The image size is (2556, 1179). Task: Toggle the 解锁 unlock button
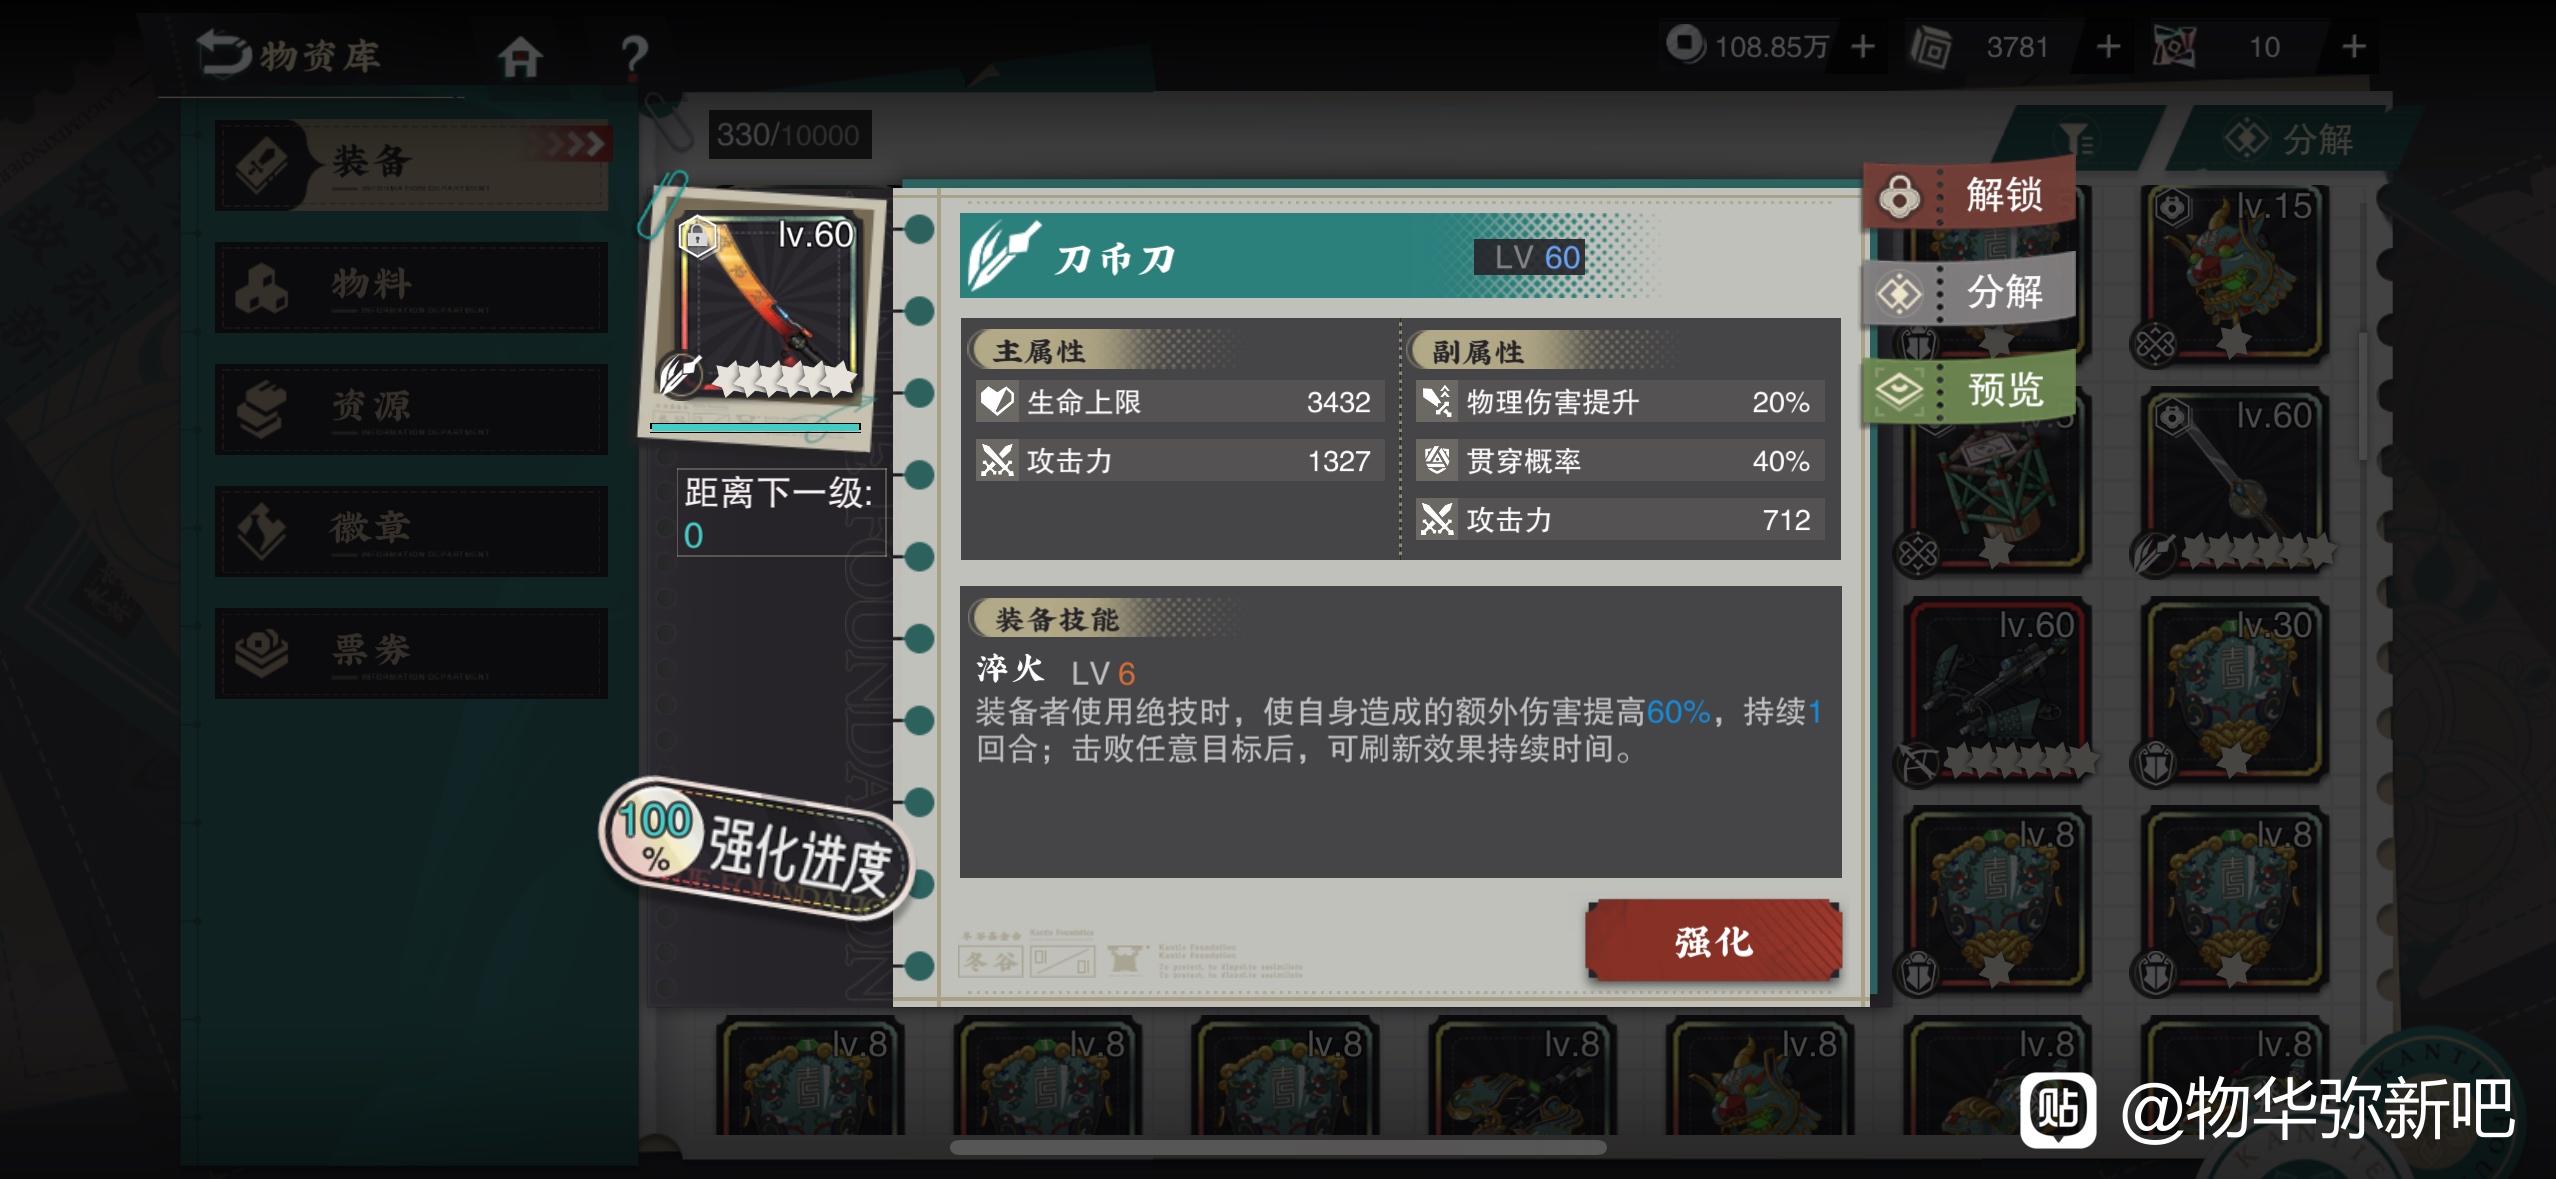click(x=1968, y=193)
